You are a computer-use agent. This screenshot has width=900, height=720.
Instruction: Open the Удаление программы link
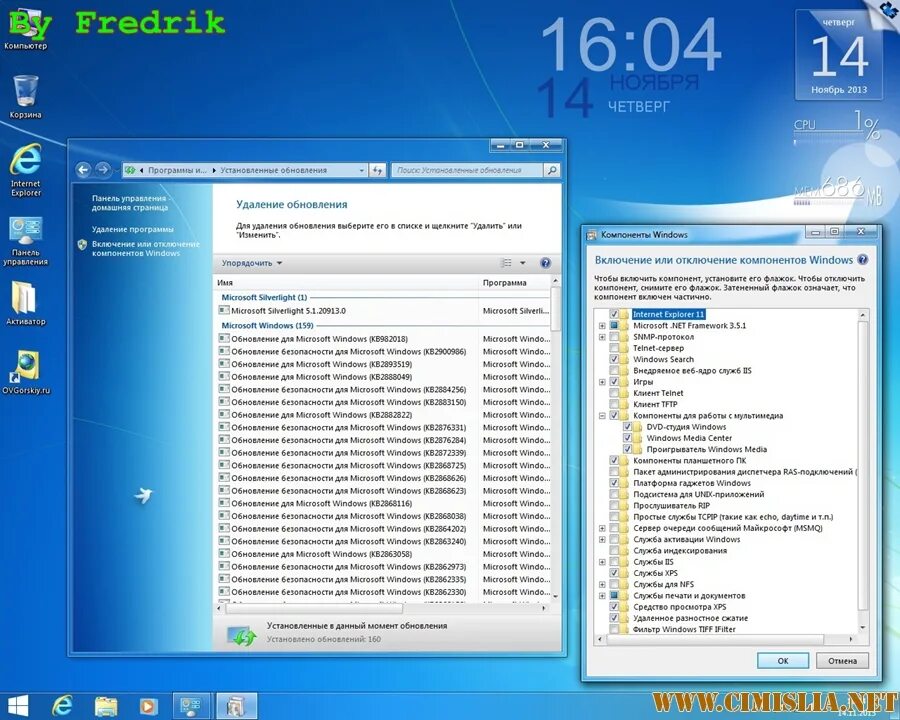pos(132,229)
